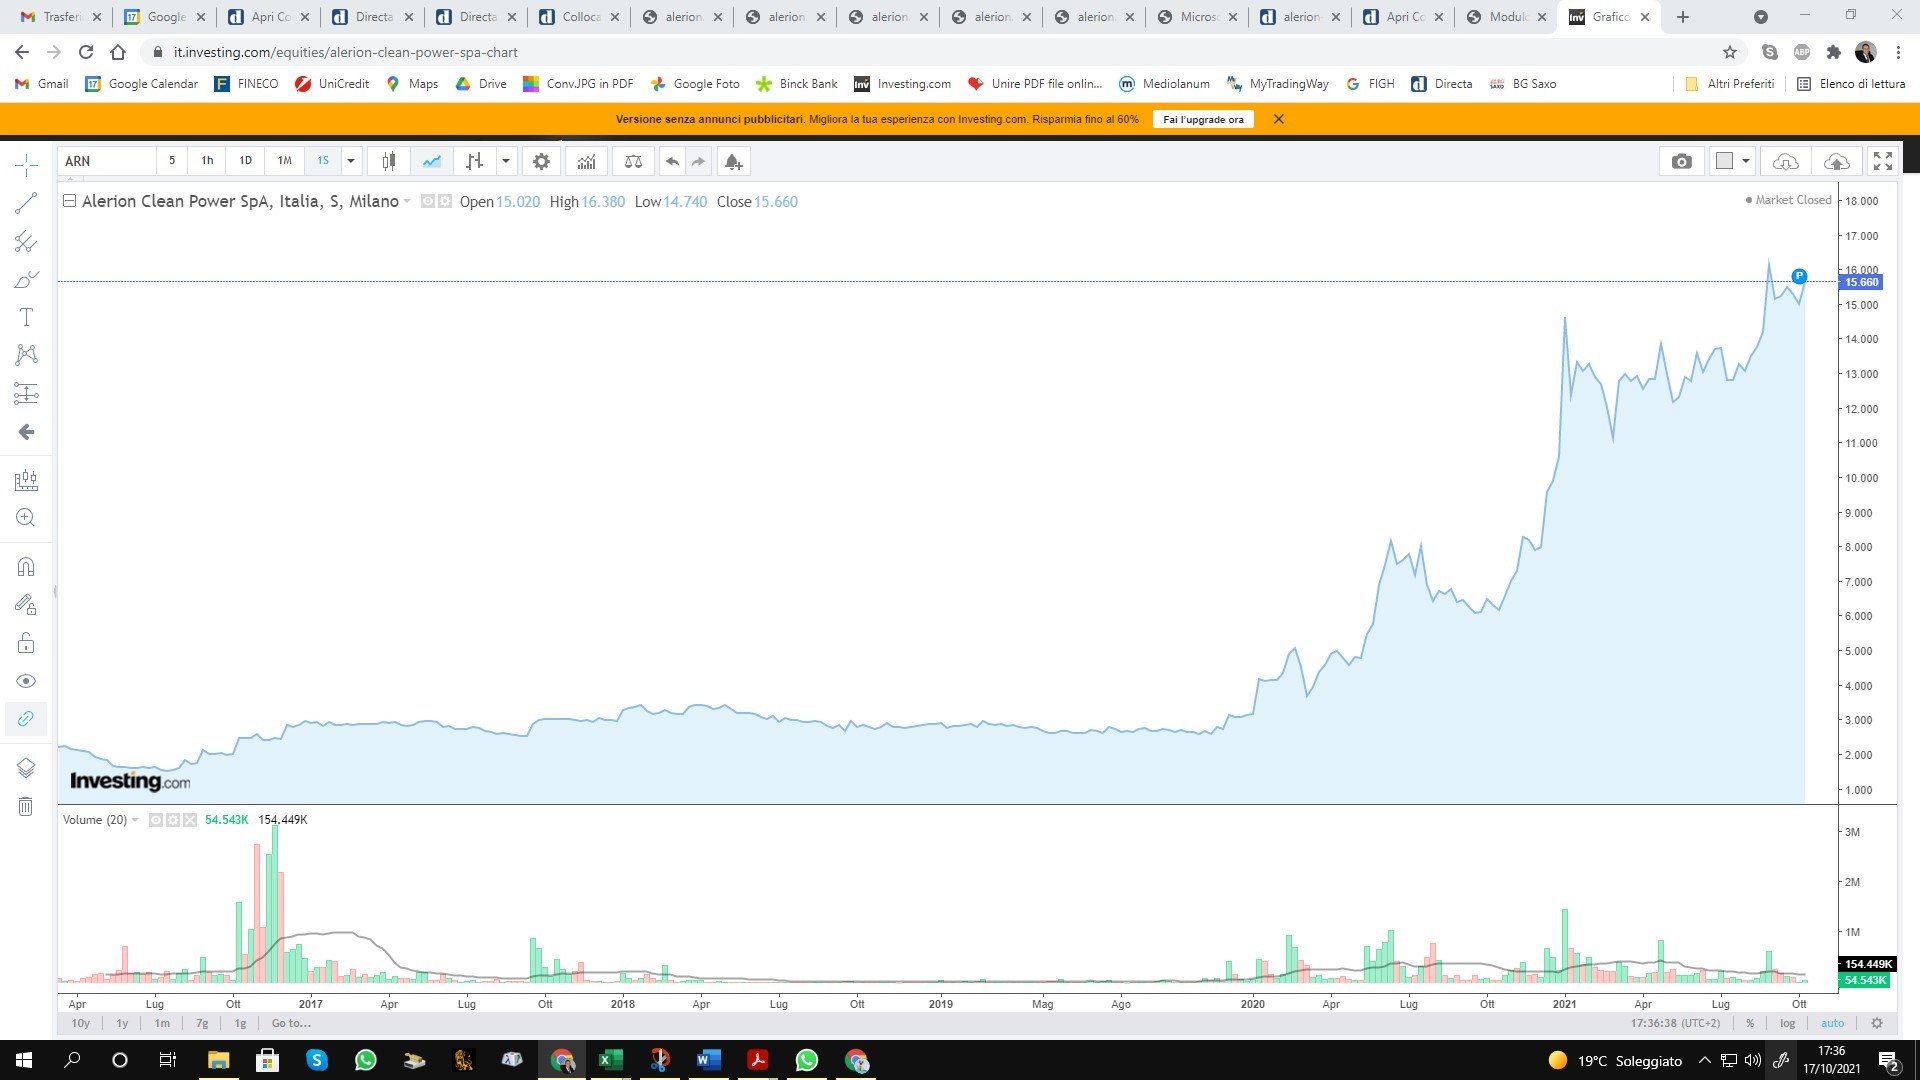Open the measure tool in sidebar
The image size is (1920, 1080).
tap(26, 481)
